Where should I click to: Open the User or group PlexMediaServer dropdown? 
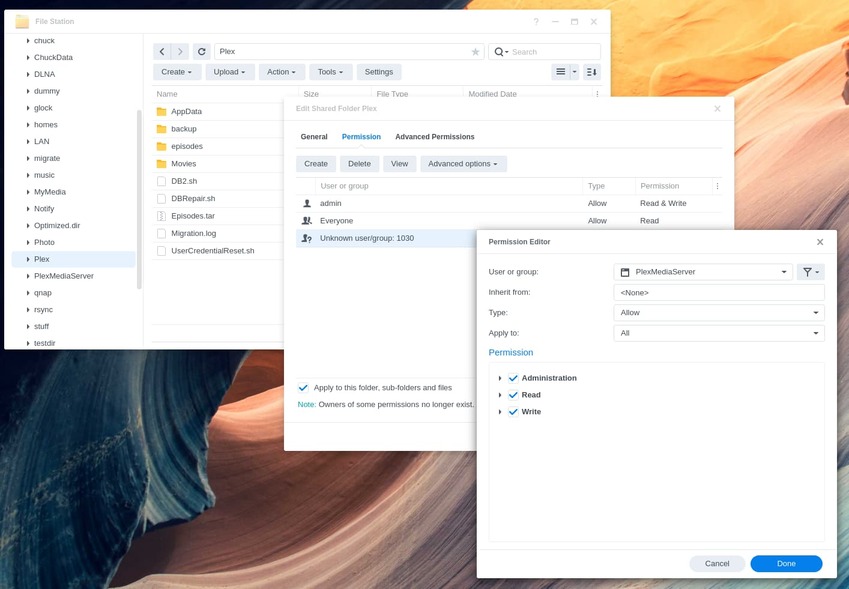703,272
